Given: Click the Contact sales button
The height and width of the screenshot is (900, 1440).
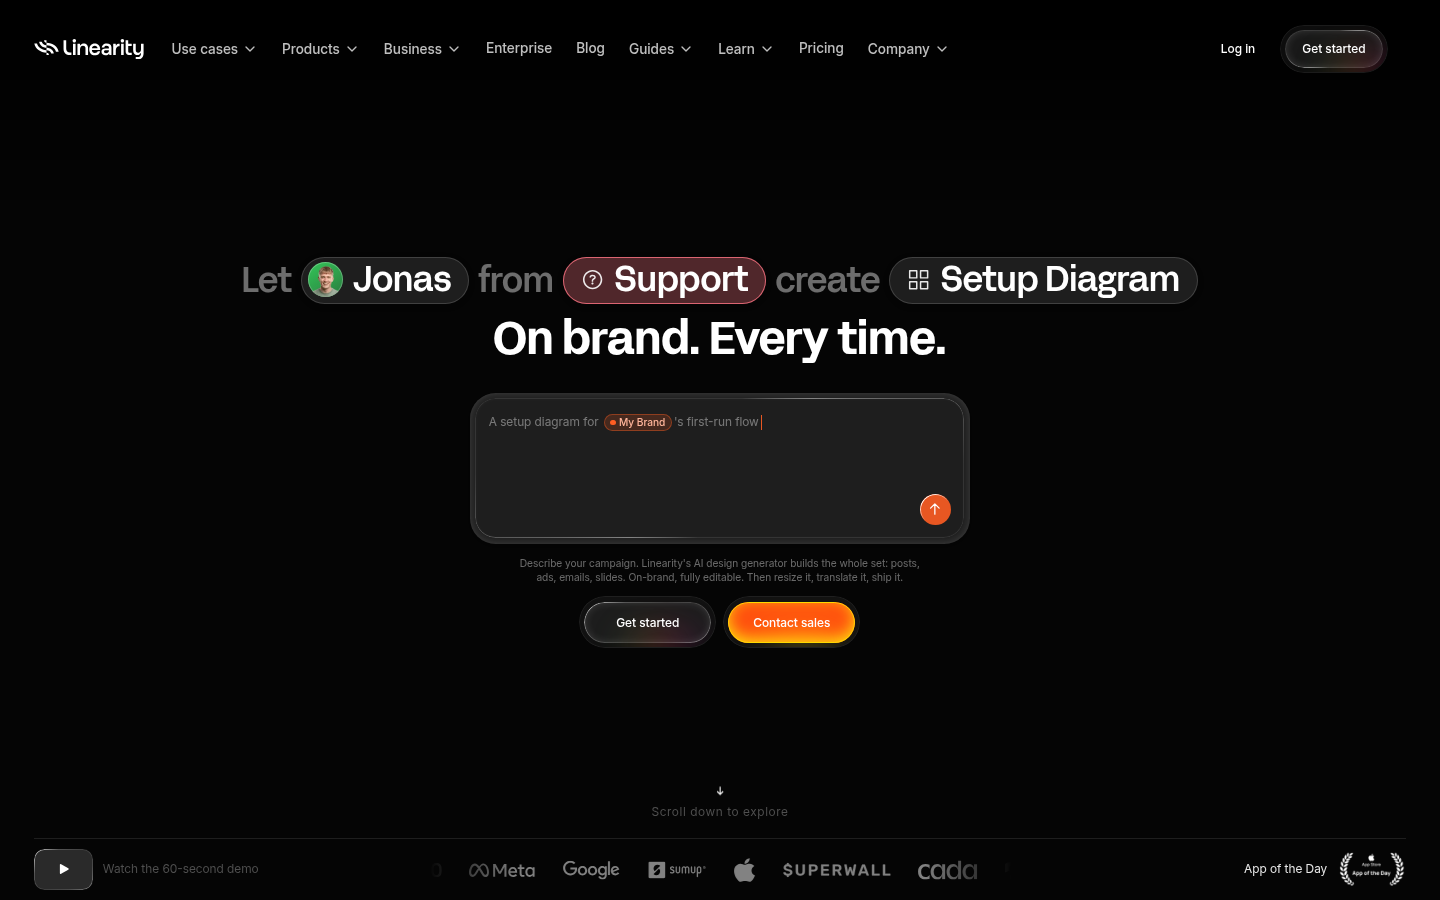Looking at the screenshot, I should click(791, 622).
